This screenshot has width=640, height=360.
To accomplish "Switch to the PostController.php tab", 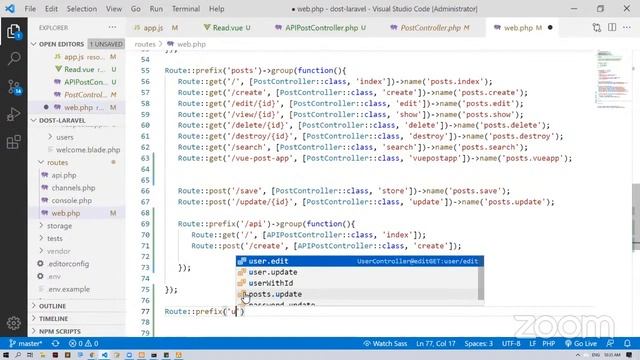I will pos(430,28).
